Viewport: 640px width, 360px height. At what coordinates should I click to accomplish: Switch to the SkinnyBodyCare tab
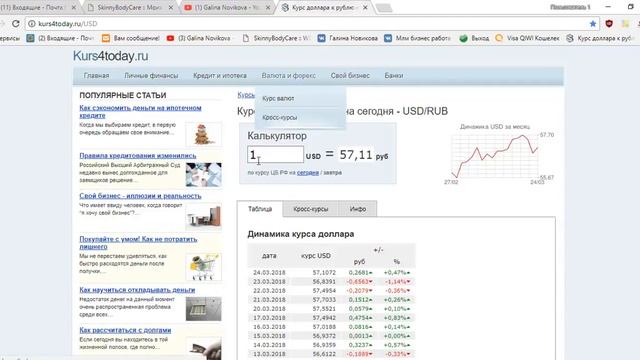point(130,8)
